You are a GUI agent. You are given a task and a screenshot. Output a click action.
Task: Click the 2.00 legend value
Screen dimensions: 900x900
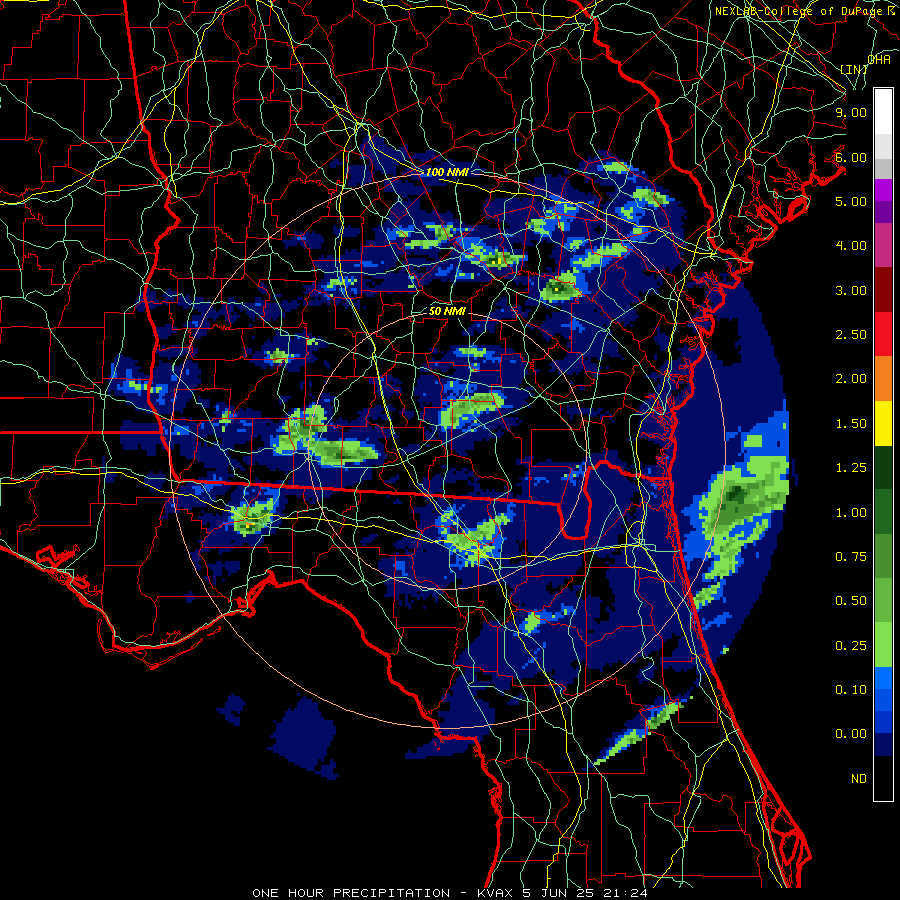click(851, 379)
